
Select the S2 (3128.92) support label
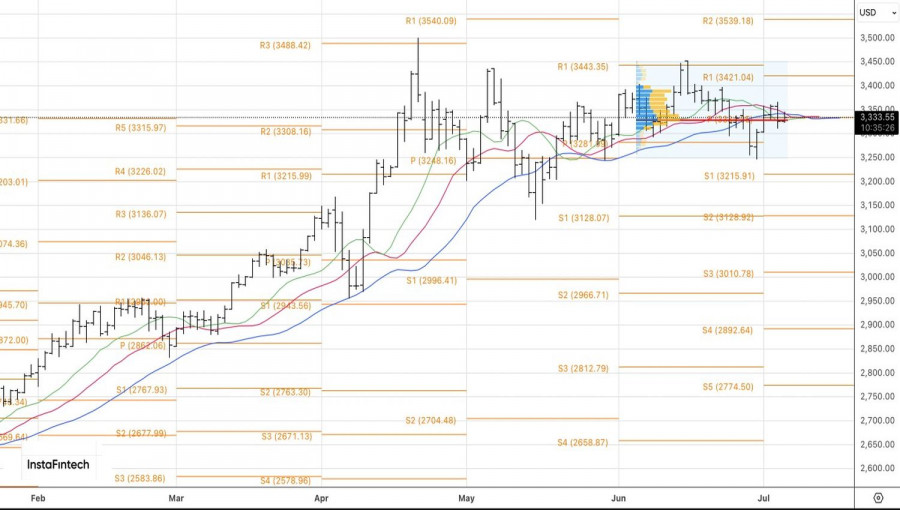[728, 217]
